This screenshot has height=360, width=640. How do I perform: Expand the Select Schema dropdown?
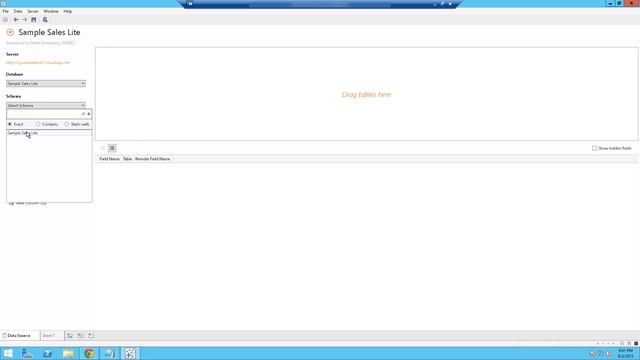click(x=46, y=106)
